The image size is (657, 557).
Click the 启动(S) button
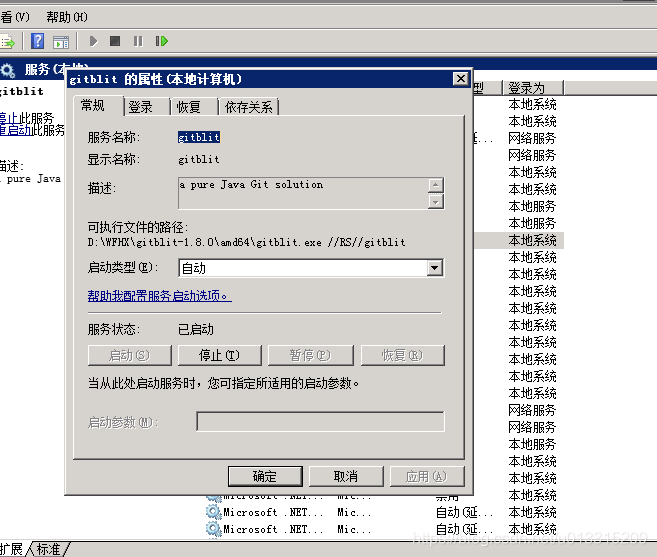pyautogui.click(x=129, y=355)
